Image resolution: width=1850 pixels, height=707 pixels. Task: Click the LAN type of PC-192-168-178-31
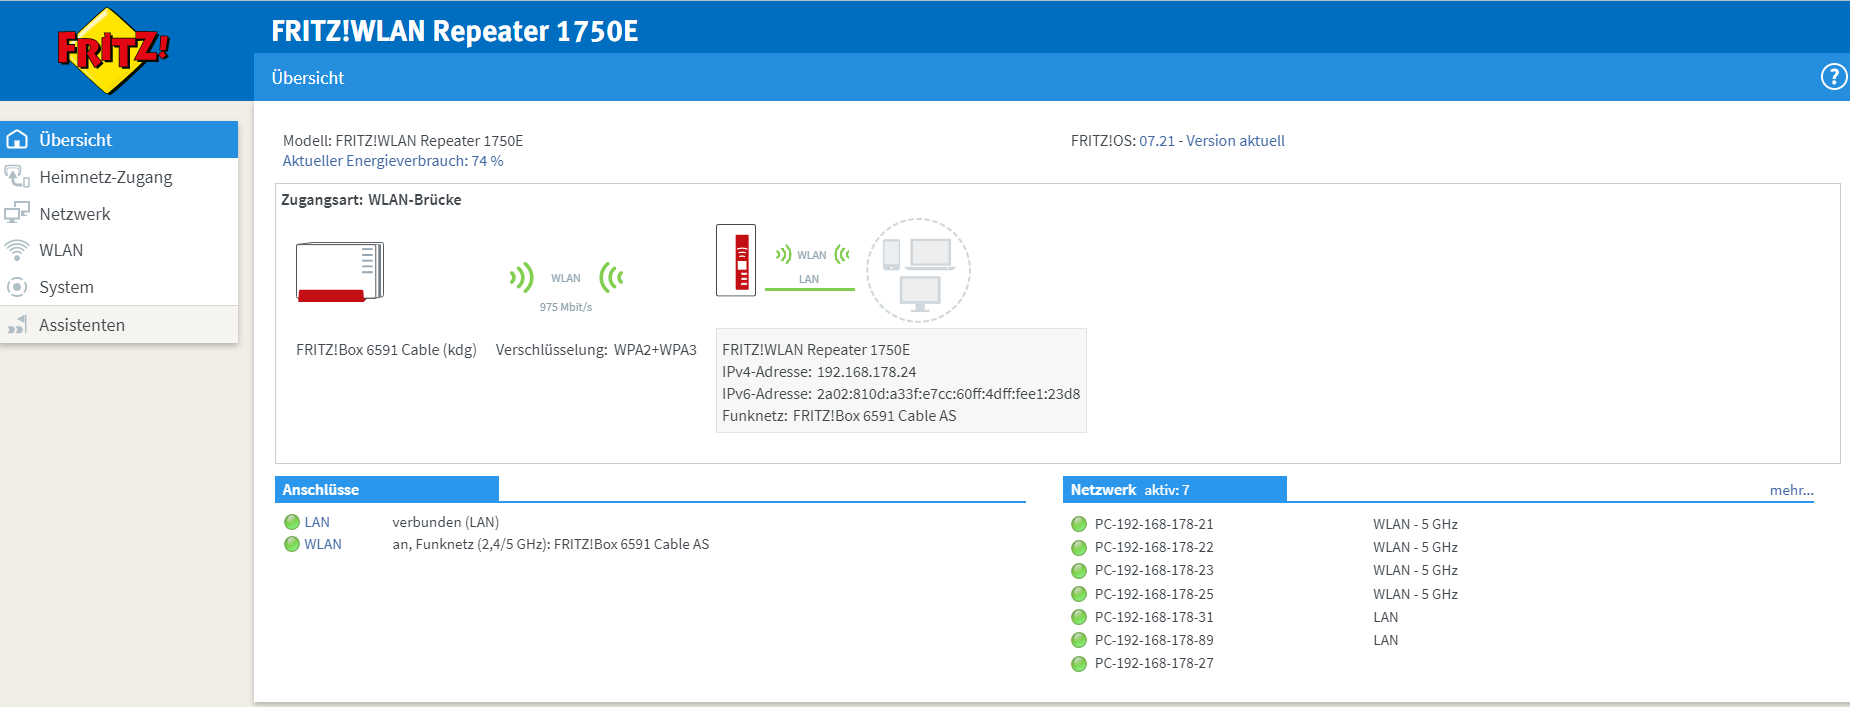pyautogui.click(x=1386, y=617)
